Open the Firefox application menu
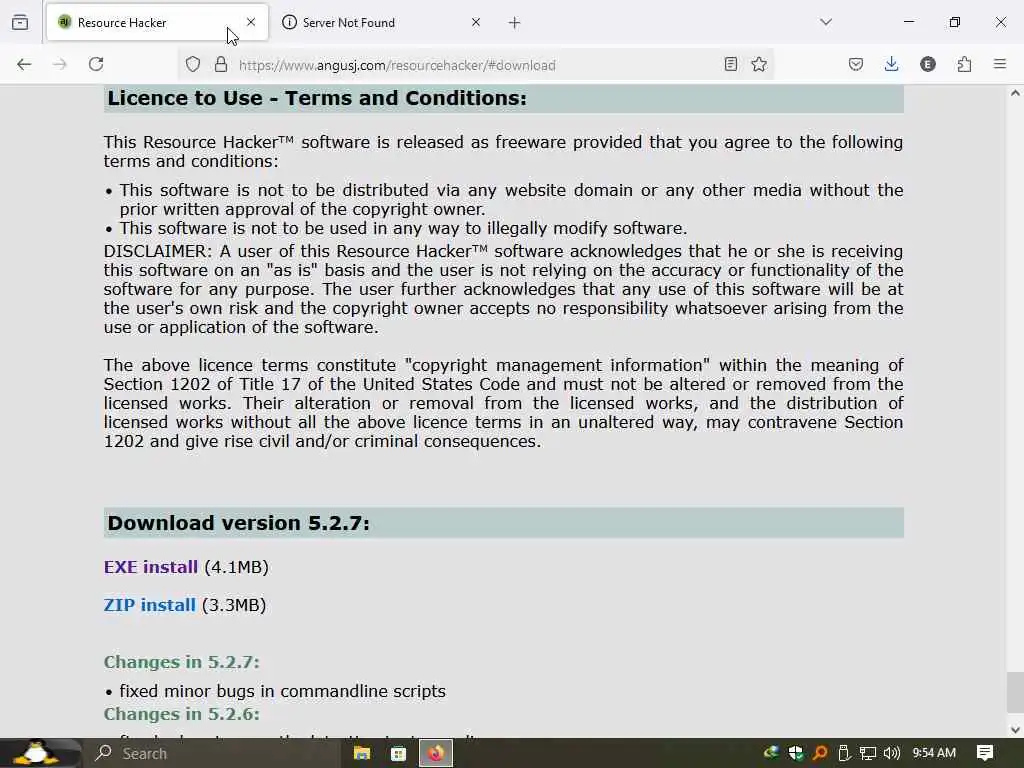 1000,64
